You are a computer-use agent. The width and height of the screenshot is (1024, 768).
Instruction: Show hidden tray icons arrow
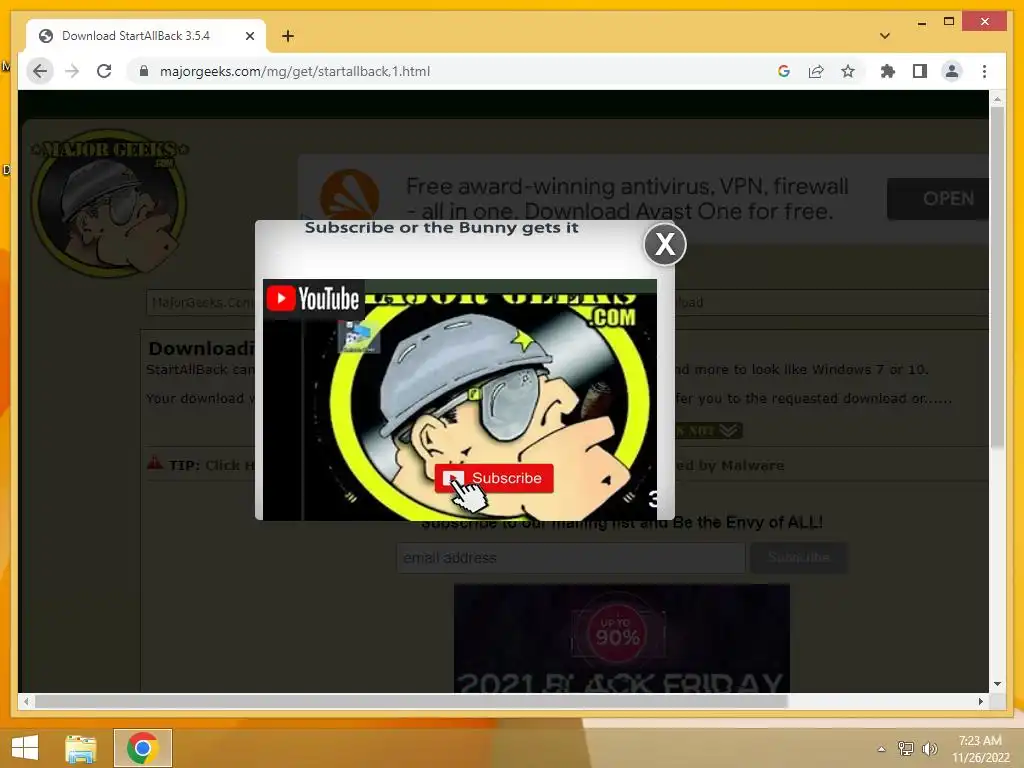coord(881,749)
